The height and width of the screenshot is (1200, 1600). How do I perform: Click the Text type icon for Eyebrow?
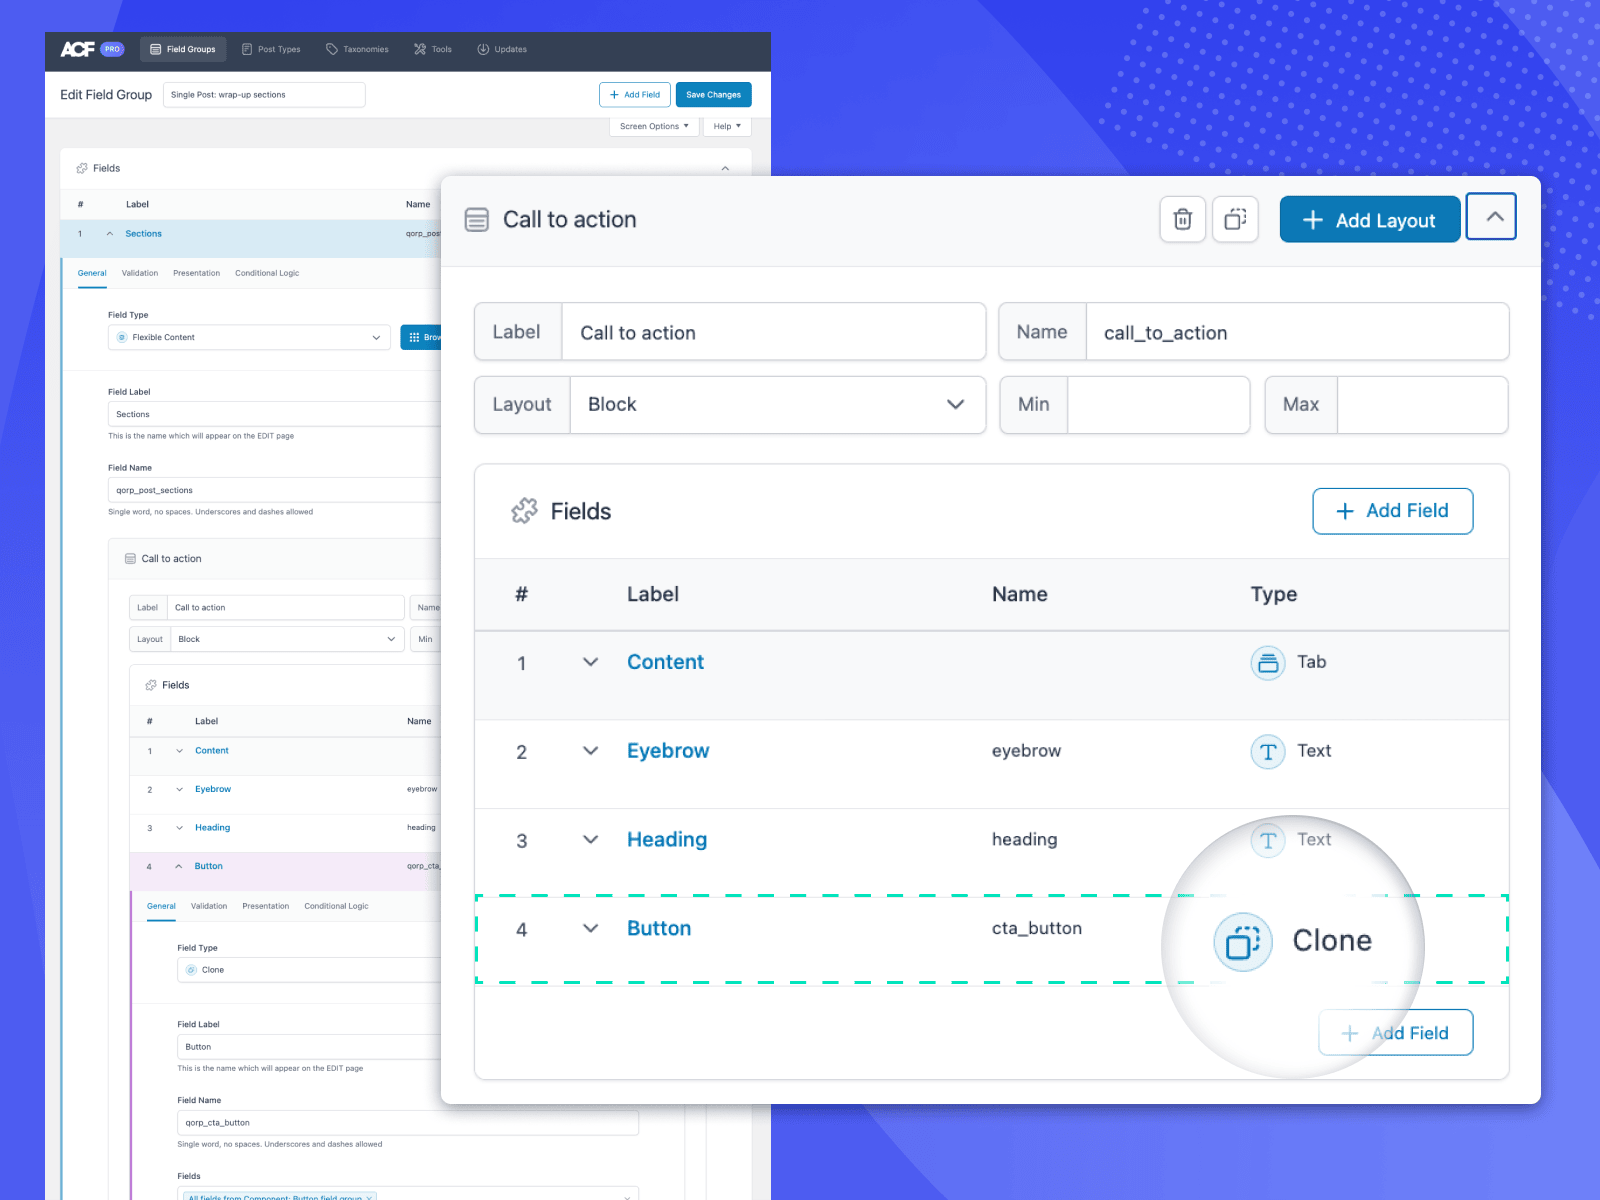pyautogui.click(x=1268, y=751)
